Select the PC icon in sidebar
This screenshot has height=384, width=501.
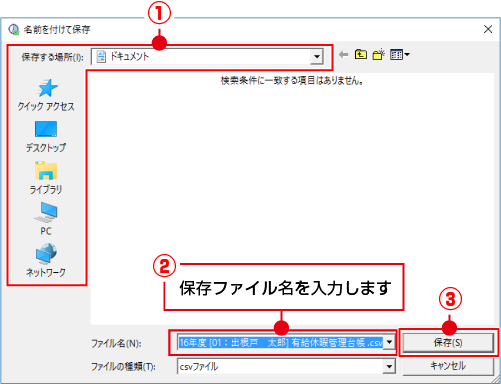pyautogui.click(x=46, y=219)
